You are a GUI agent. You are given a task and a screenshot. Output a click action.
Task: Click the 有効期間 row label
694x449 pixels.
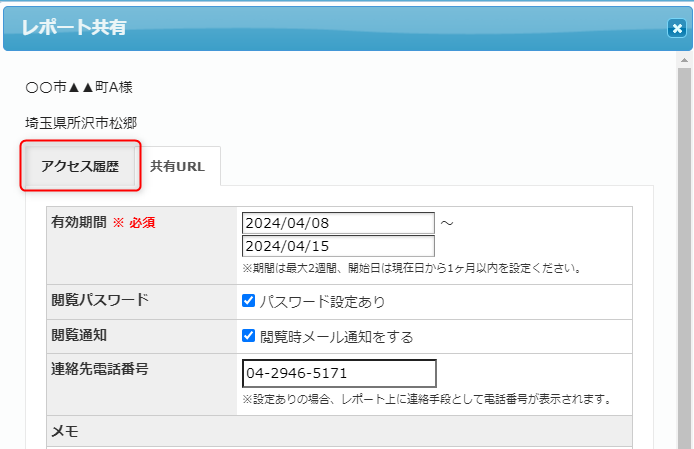coord(78,222)
